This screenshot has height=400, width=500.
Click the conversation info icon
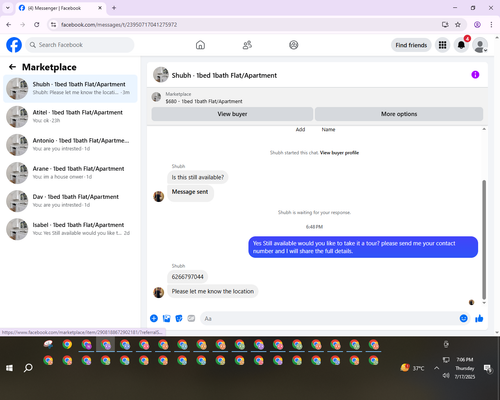475,75
